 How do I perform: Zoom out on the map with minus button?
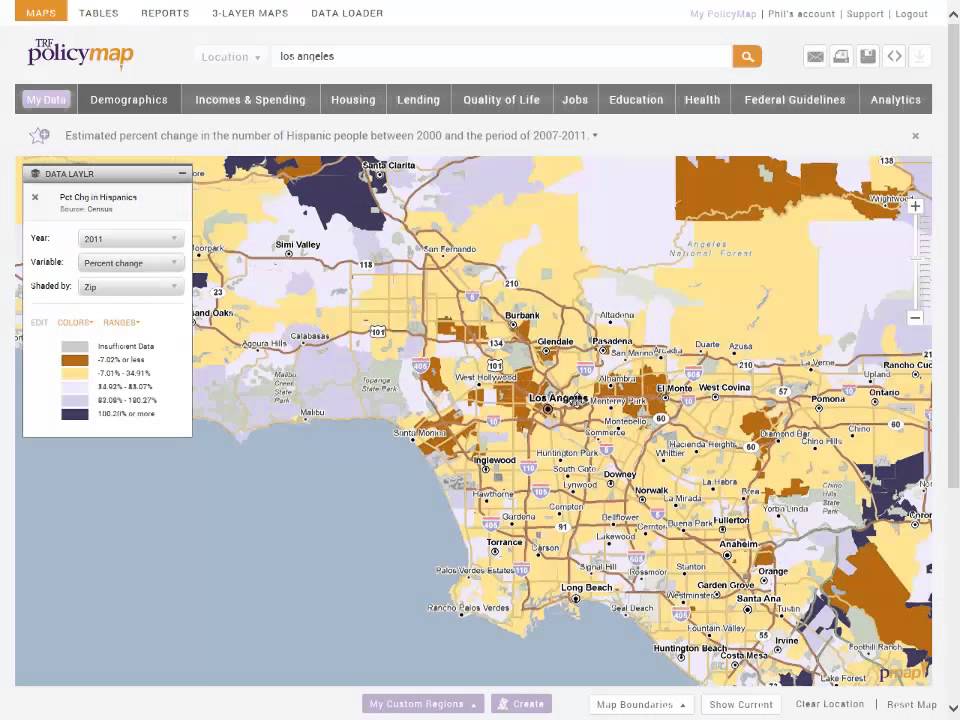(915, 318)
